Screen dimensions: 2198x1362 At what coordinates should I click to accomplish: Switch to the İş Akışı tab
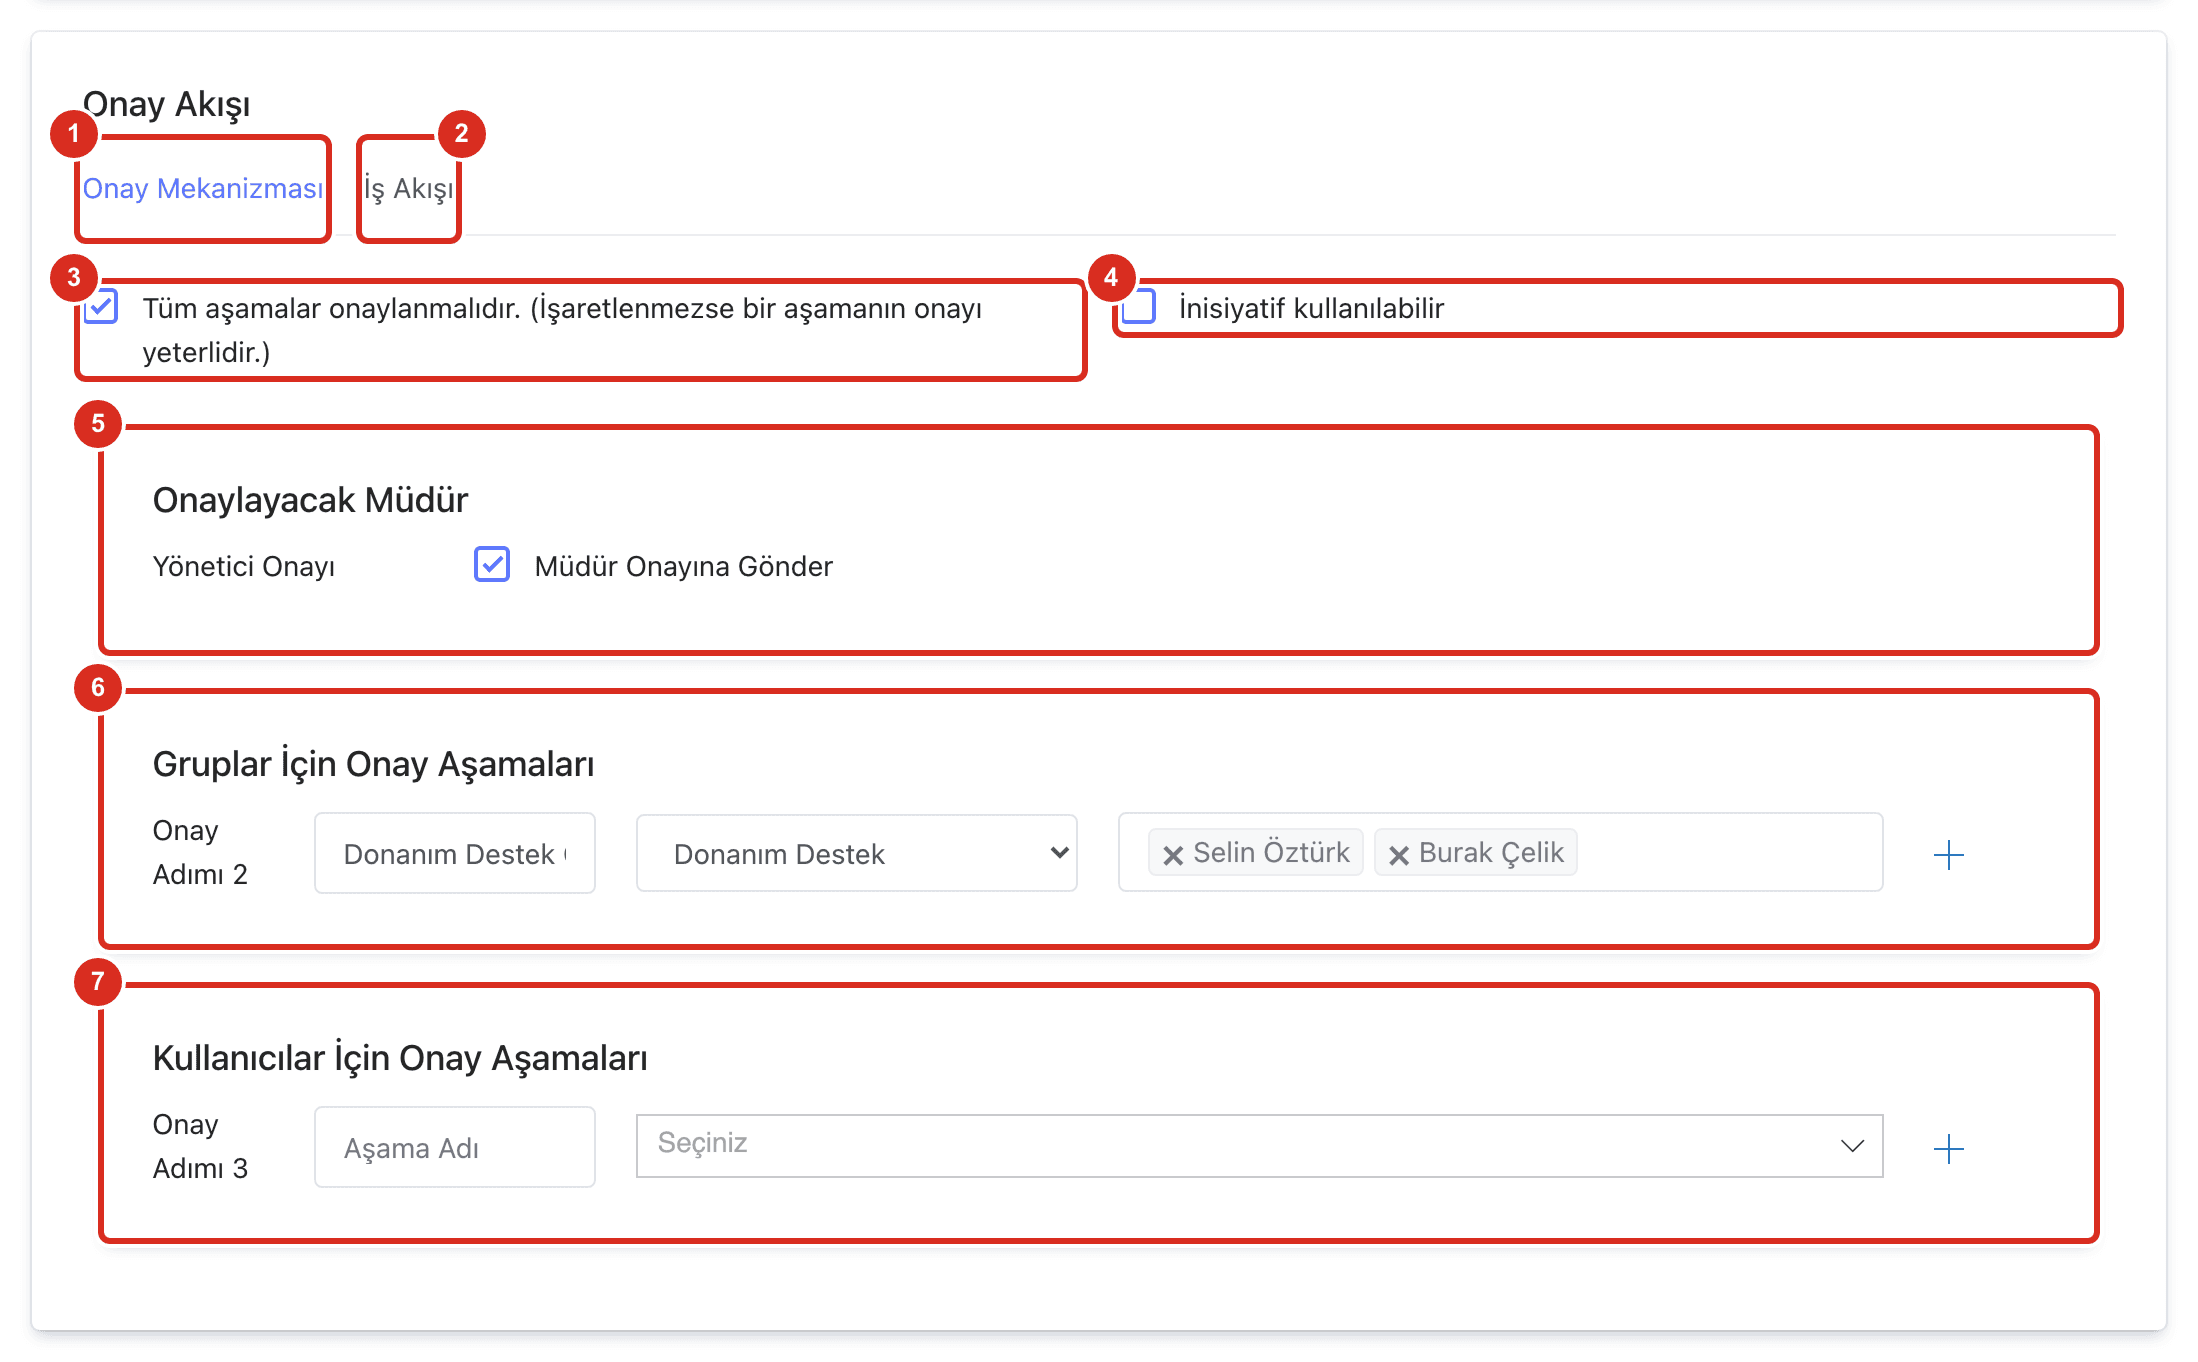[409, 189]
